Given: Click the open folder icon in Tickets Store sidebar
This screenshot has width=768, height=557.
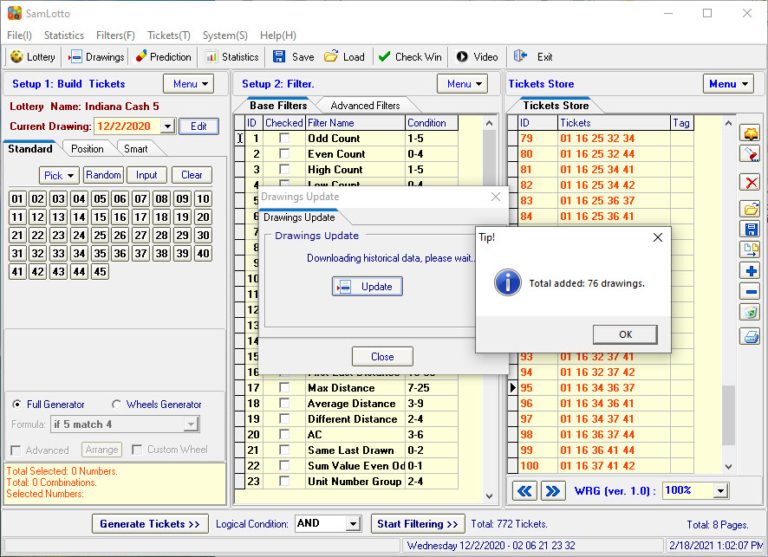Looking at the screenshot, I should pos(750,209).
